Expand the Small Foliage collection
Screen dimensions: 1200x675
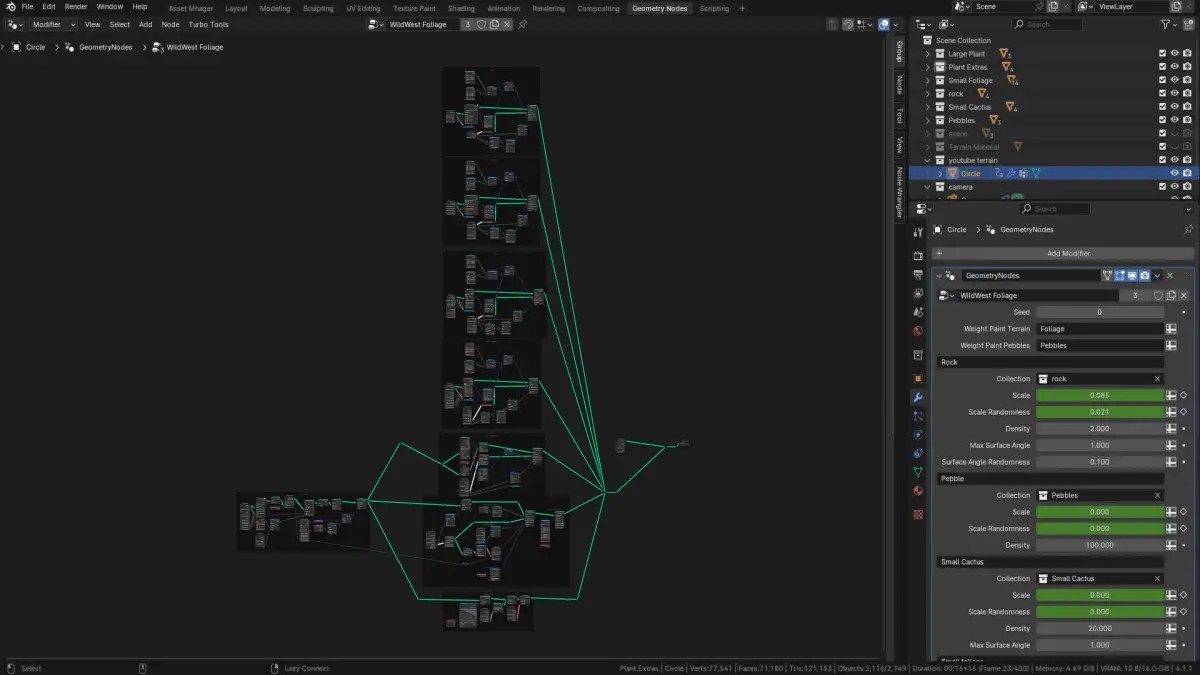[x=928, y=80]
